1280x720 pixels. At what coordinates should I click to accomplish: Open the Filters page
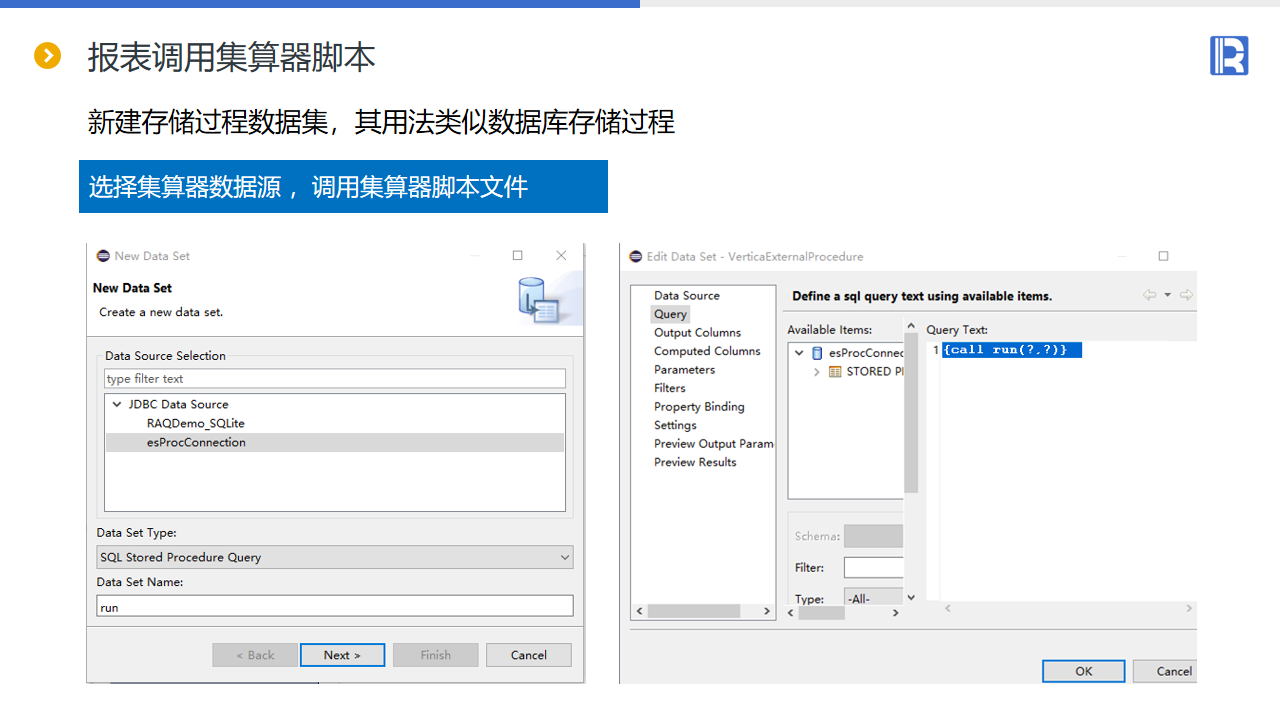coord(670,389)
